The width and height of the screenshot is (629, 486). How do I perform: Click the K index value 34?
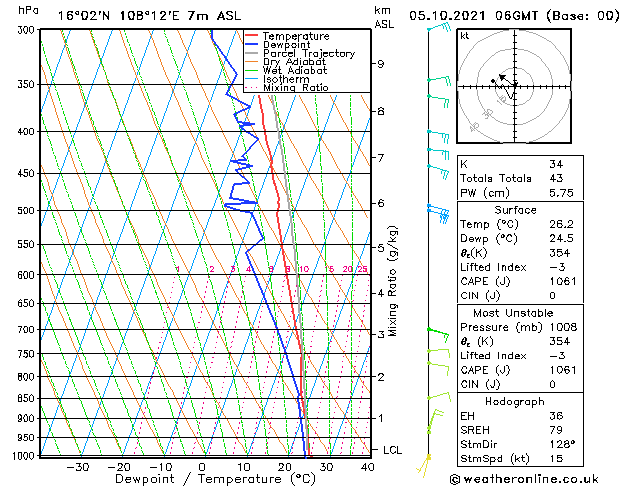point(556,164)
